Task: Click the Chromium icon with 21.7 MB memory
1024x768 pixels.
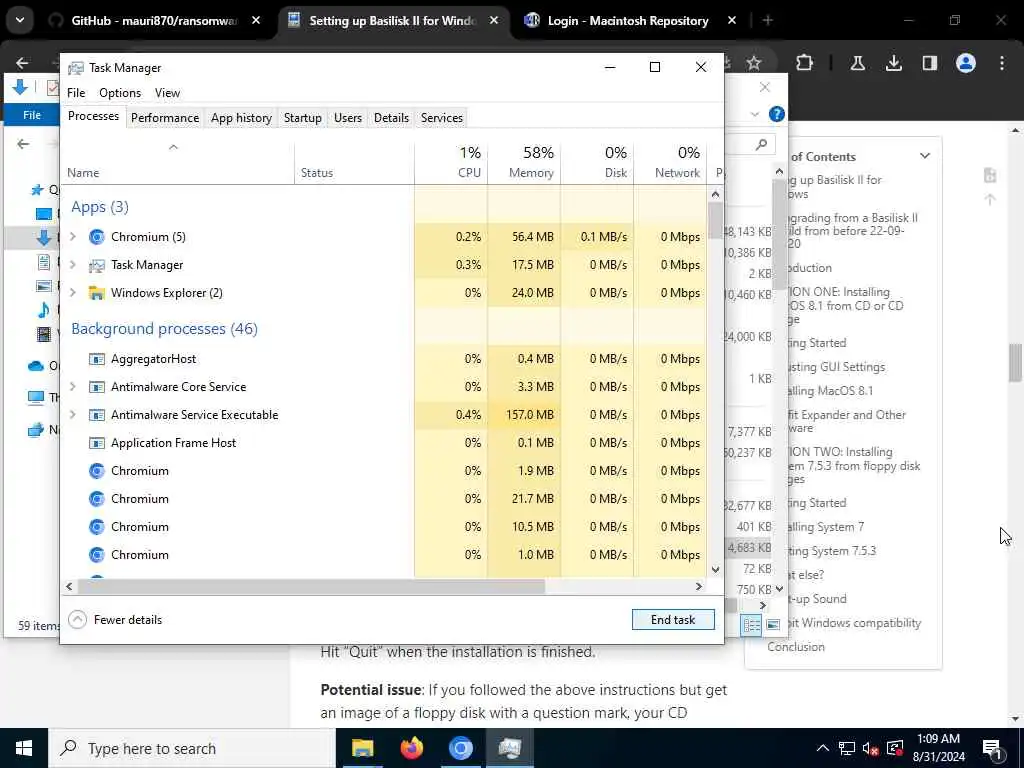Action: tap(97, 499)
